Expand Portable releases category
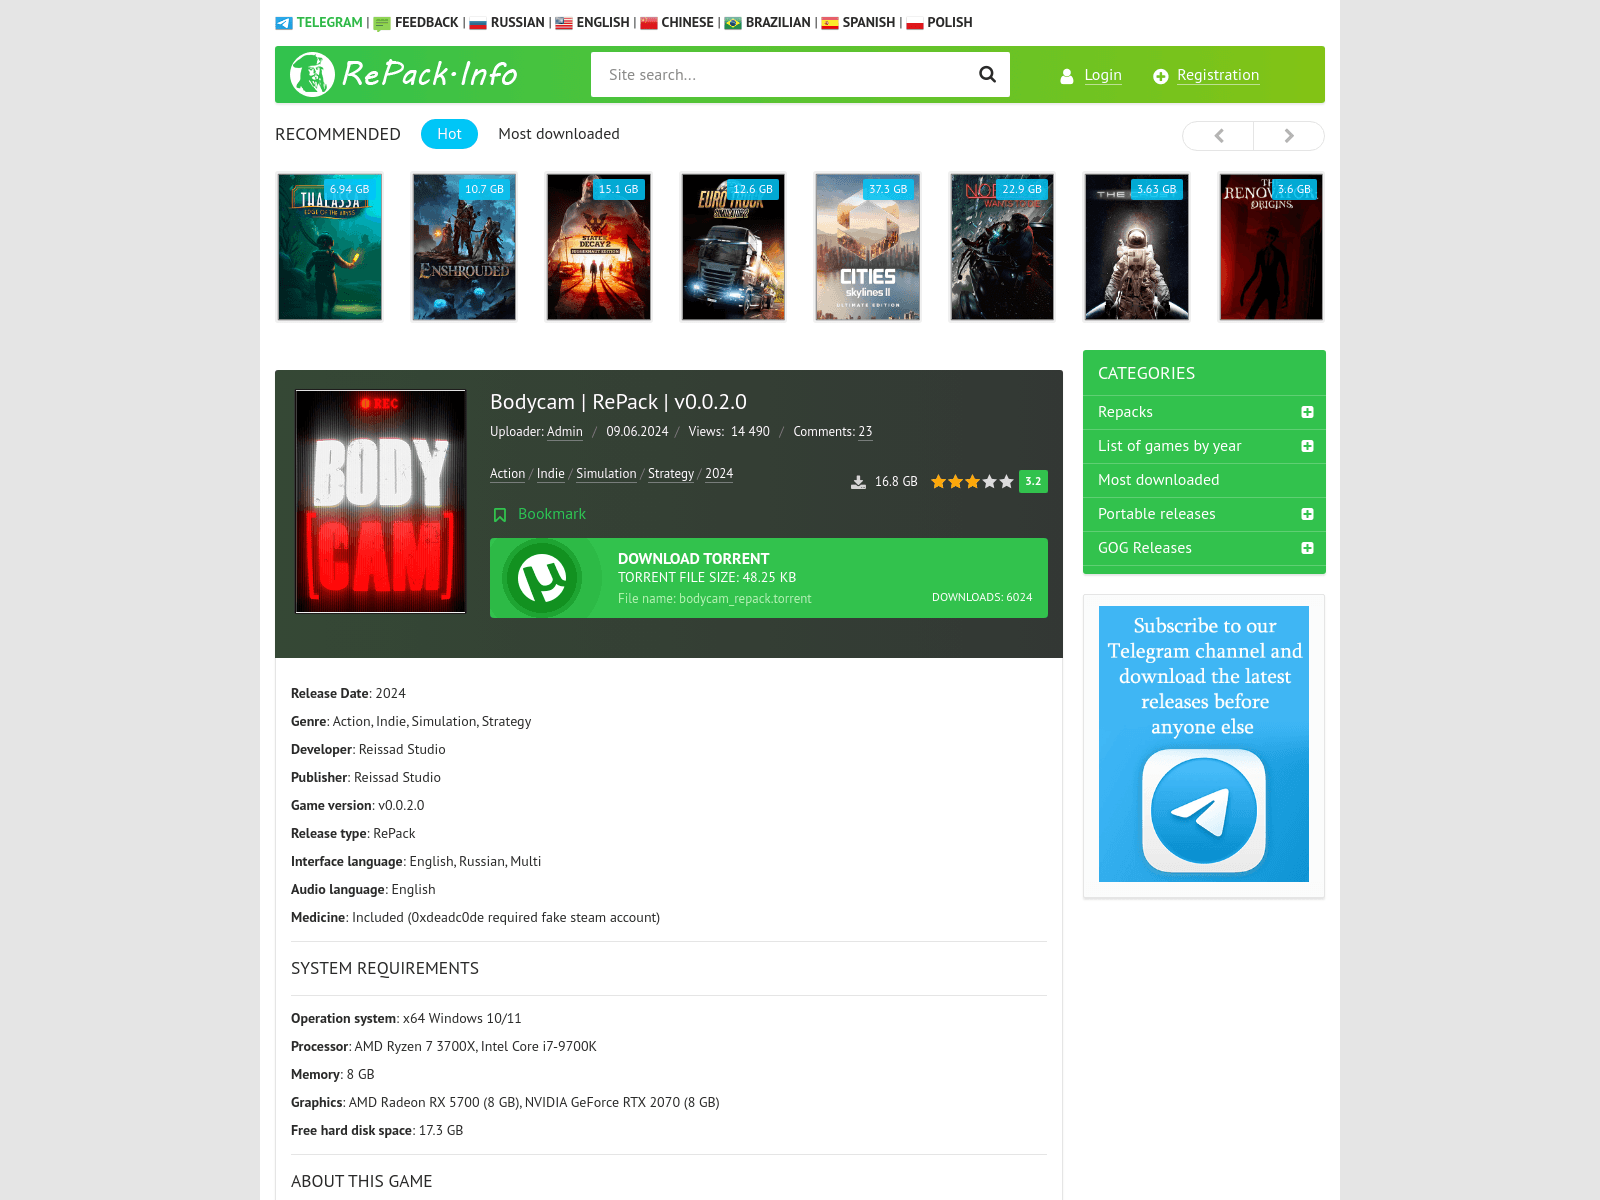The width and height of the screenshot is (1600, 1200). (x=1307, y=514)
